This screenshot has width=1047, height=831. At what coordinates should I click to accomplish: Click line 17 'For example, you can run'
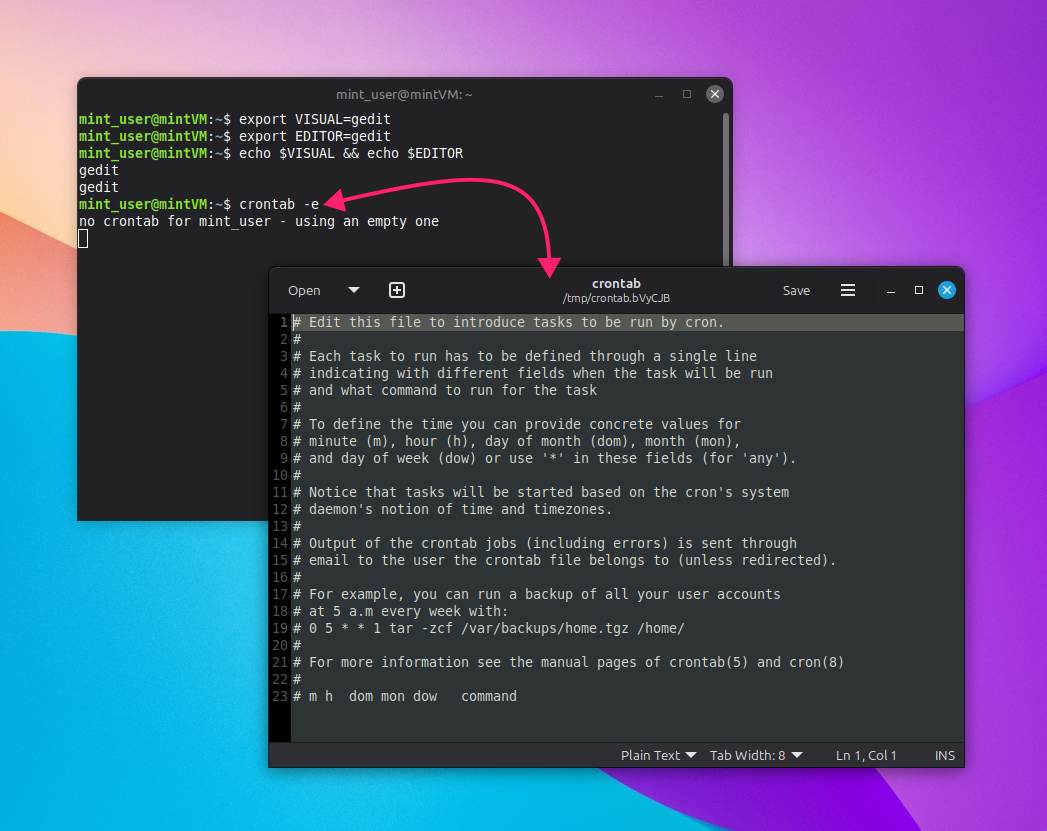tap(537, 595)
